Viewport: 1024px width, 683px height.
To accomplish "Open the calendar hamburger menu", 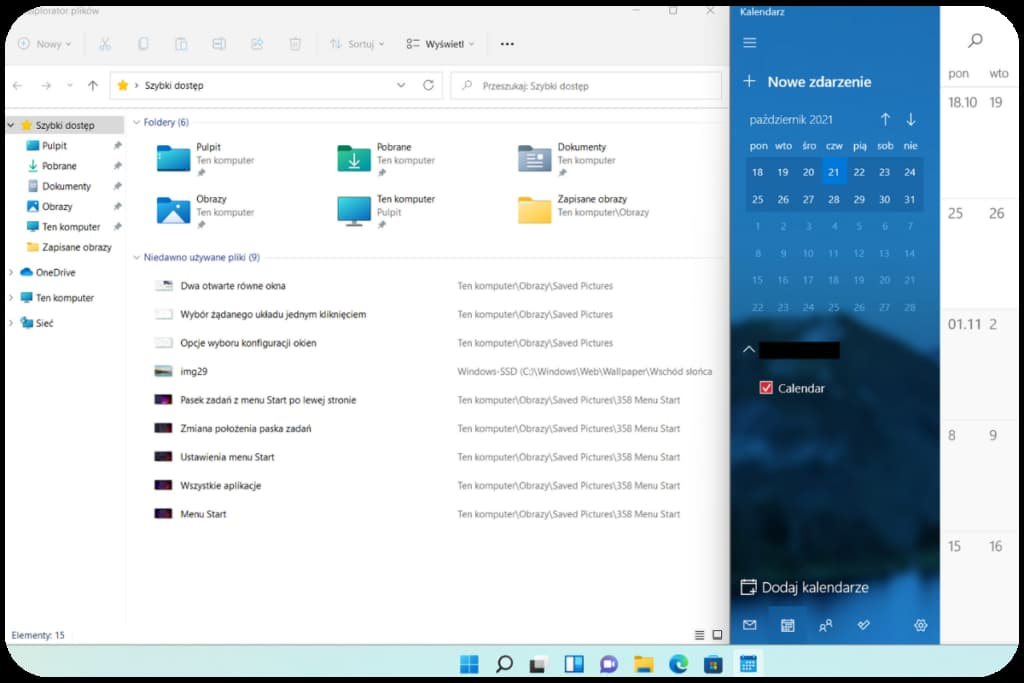I will coord(750,43).
